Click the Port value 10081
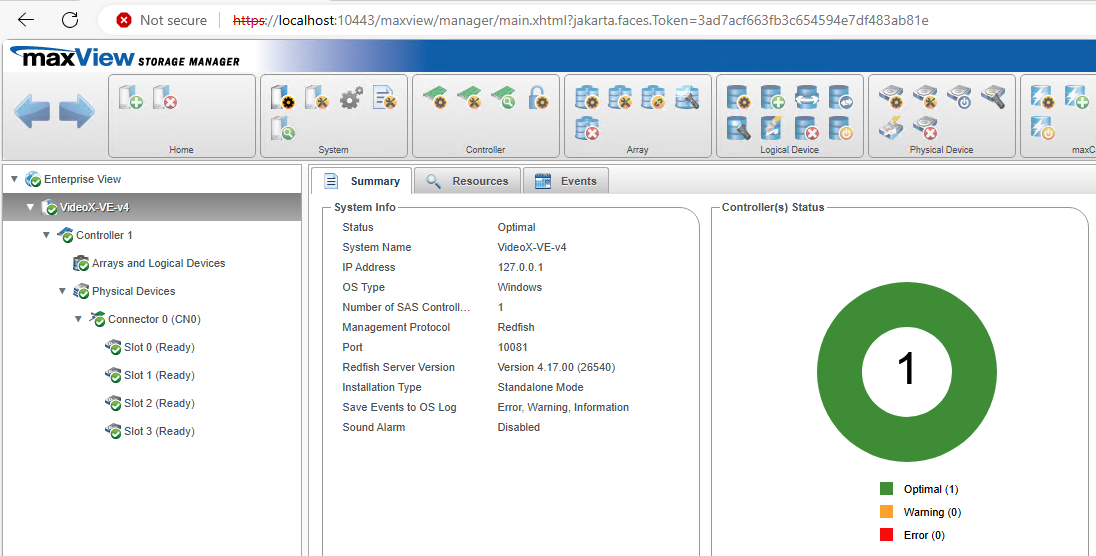 click(x=512, y=347)
